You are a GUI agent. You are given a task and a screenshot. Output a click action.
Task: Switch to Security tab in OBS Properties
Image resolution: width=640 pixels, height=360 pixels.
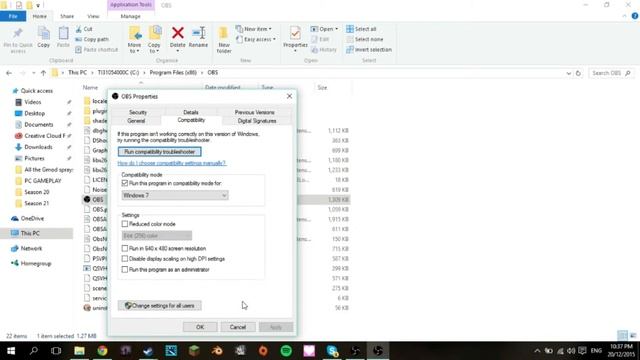click(138, 112)
